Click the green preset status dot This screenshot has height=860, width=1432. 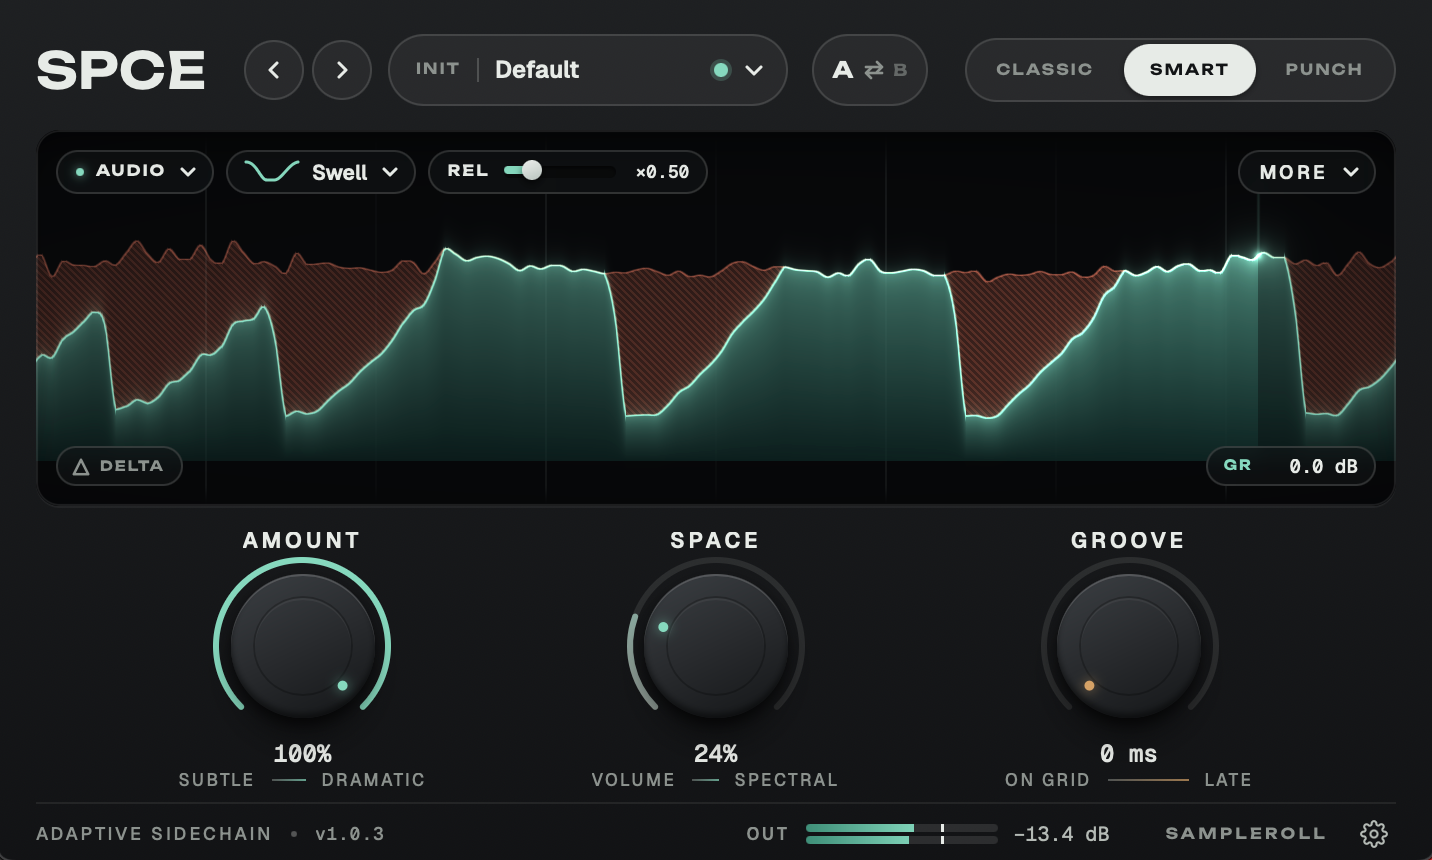coord(720,70)
